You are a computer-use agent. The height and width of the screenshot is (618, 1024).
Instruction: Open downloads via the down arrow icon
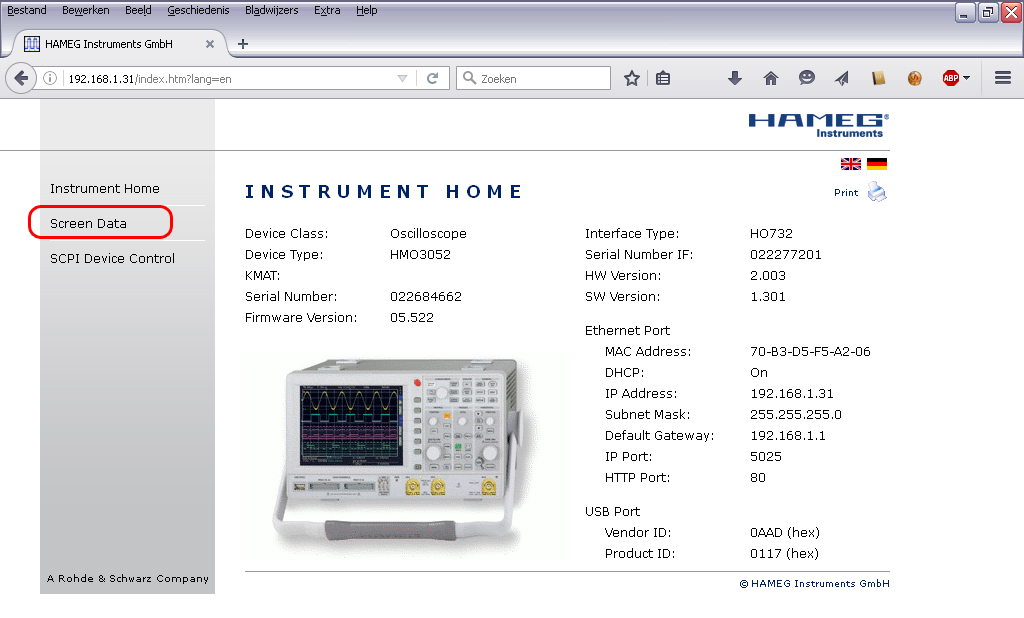735,78
